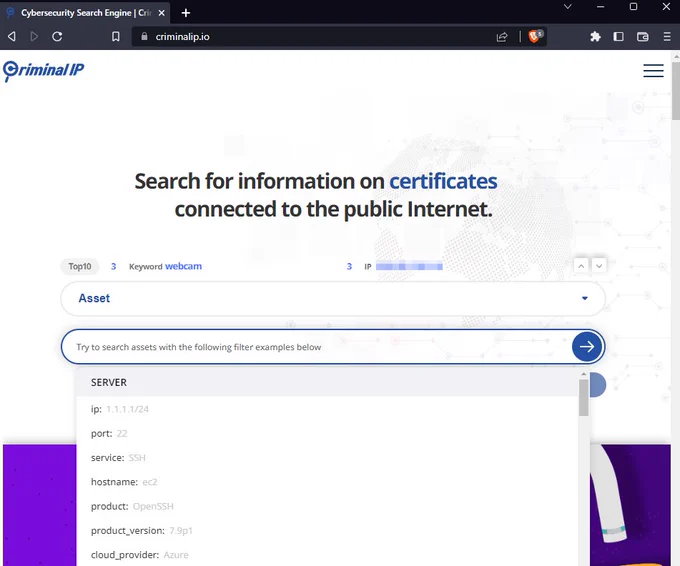The height and width of the screenshot is (566, 680).
Task: Open the extensions puzzle icon
Action: point(595,36)
